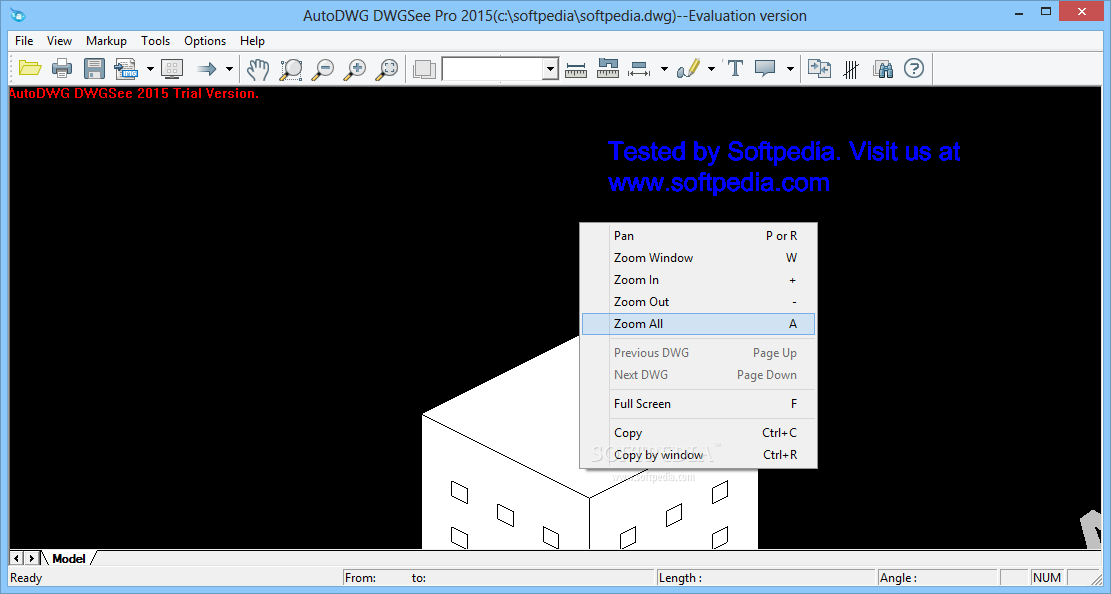Click the blue 'www.softpedia.com' drawing text
1111x594 pixels.
718,183
